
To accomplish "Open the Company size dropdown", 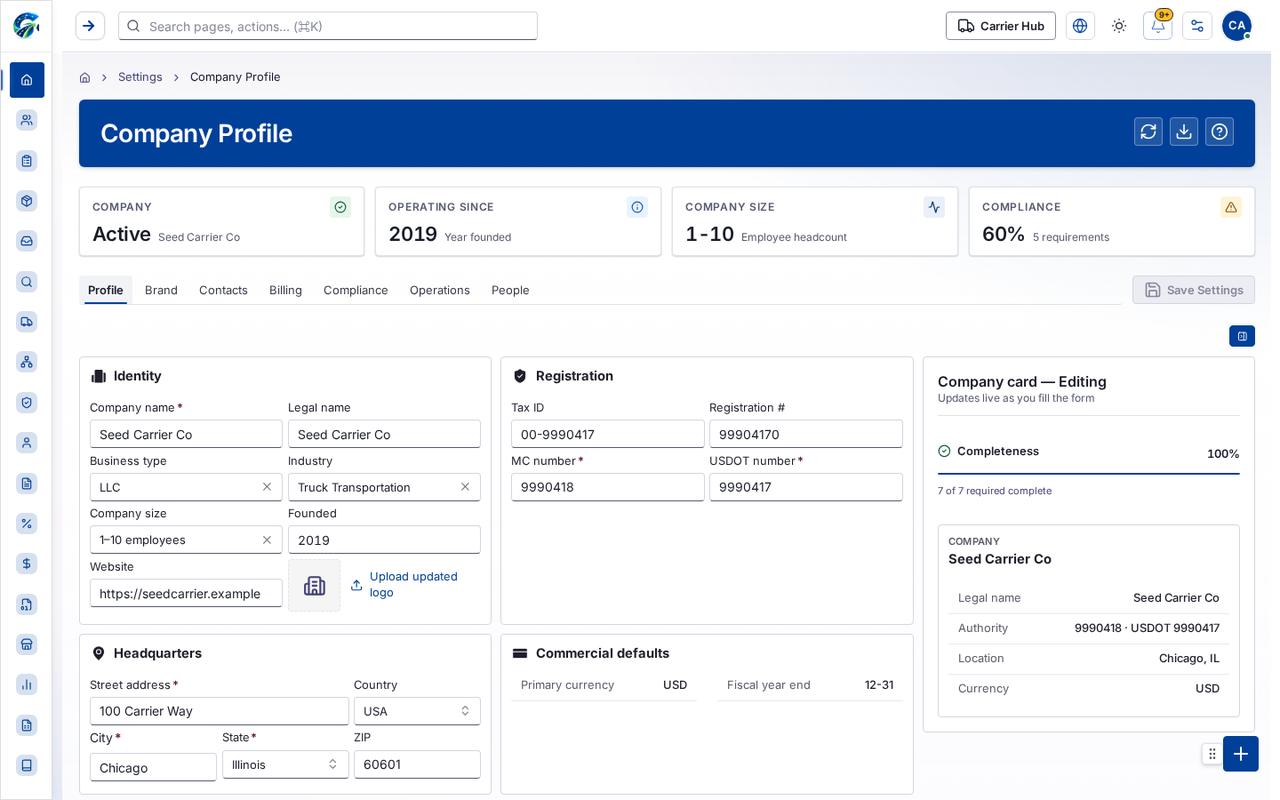I will 186,540.
